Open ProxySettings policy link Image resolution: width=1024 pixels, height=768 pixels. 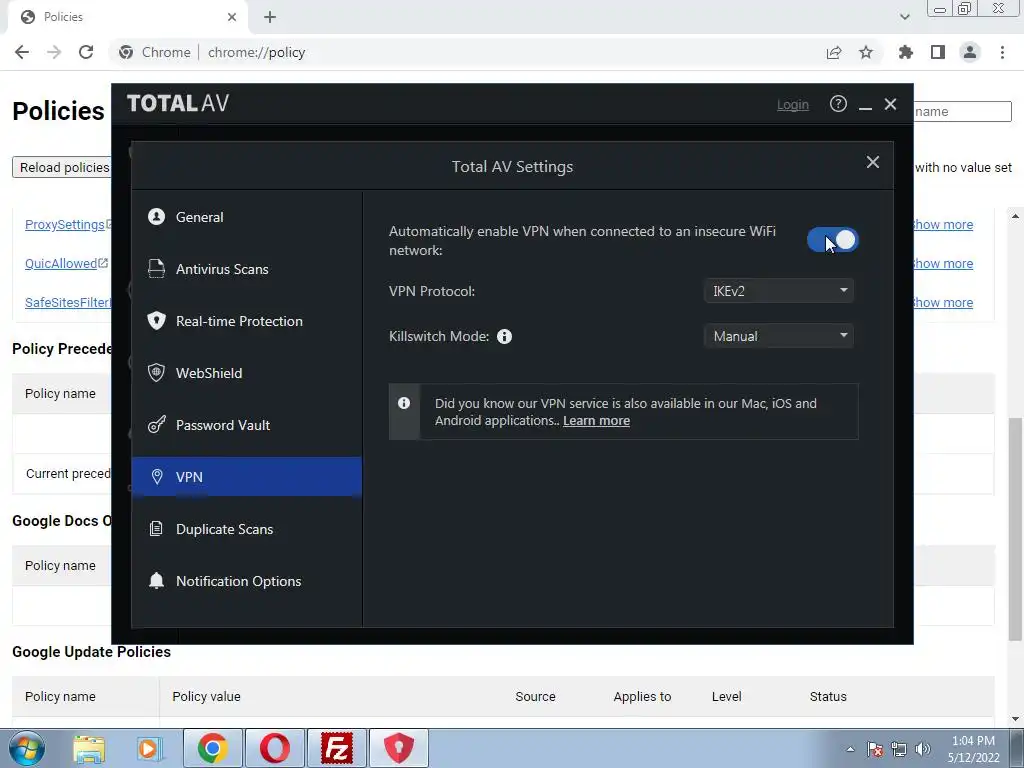point(65,225)
